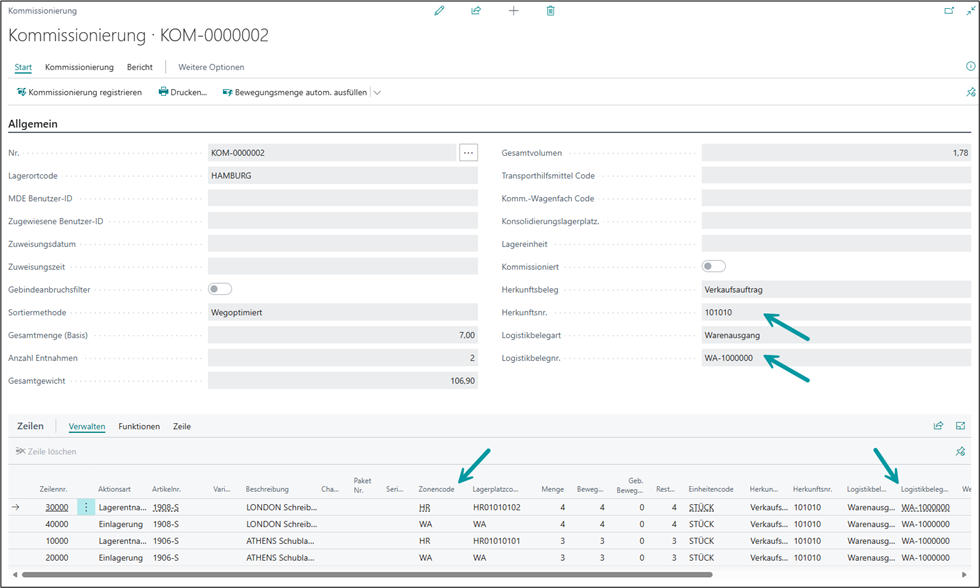The height and width of the screenshot is (588, 980).
Task: Open the ellipsis lookup beside Nr. field
Action: [468, 153]
